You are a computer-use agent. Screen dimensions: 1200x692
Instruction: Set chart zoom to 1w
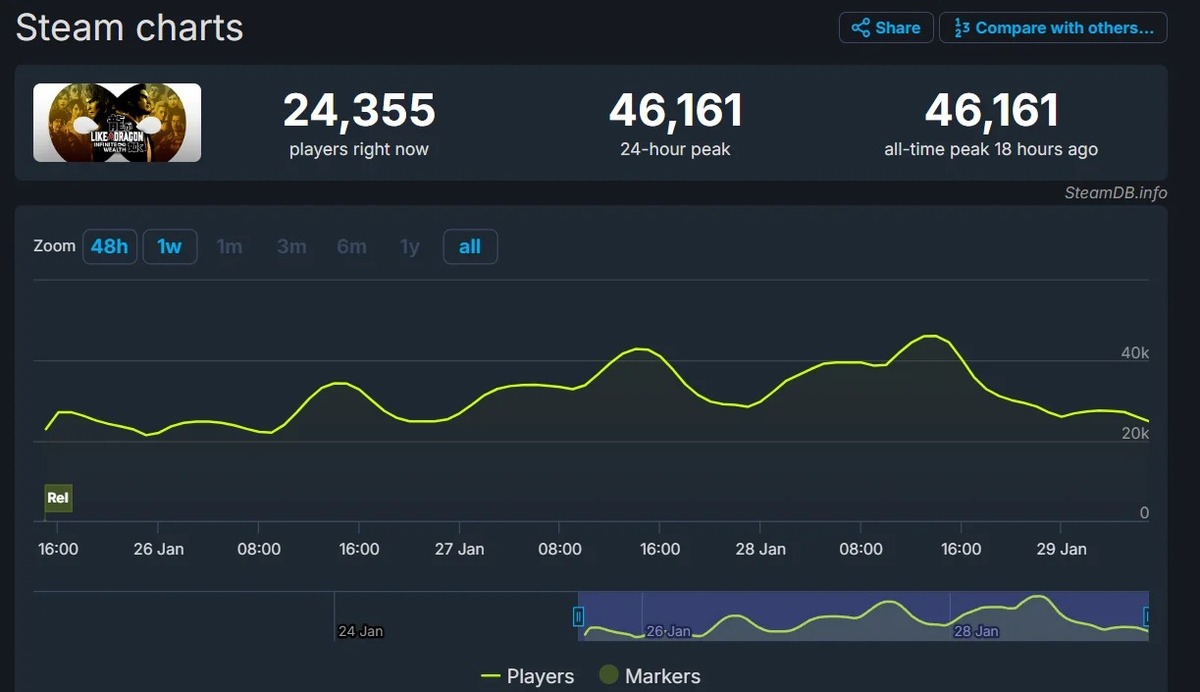click(x=169, y=246)
